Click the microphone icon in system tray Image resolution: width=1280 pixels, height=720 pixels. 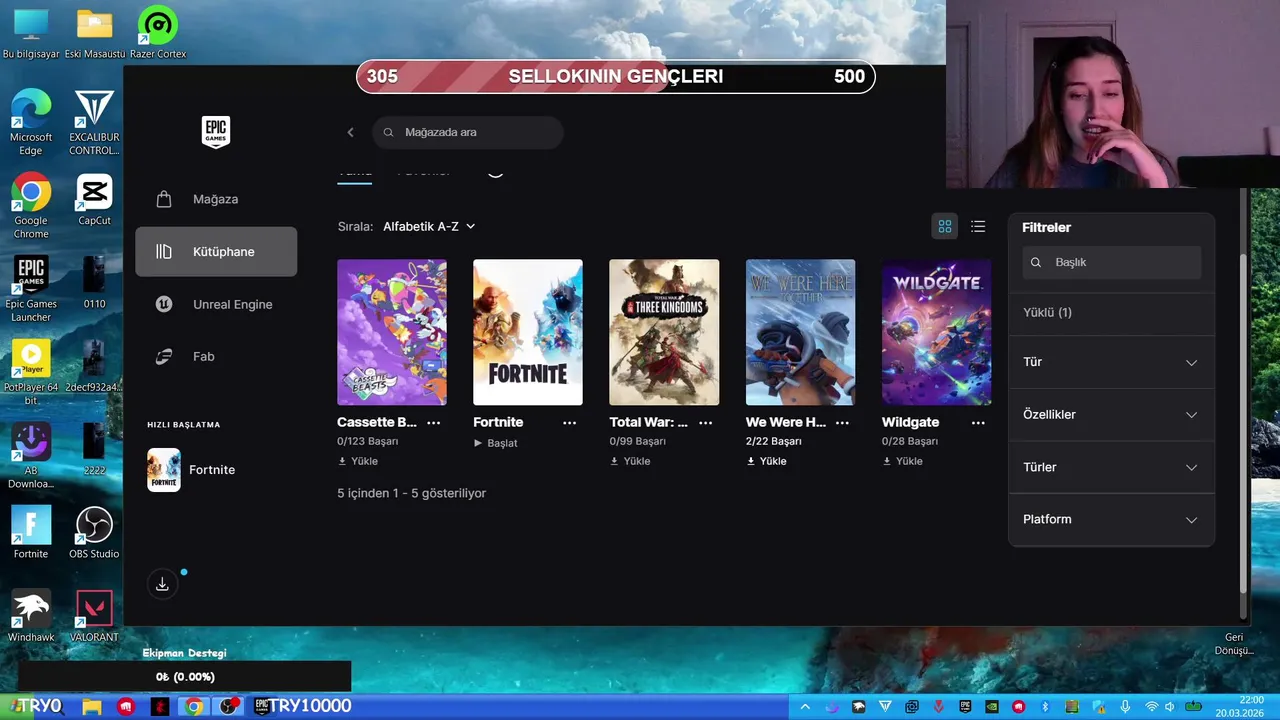(1125, 707)
